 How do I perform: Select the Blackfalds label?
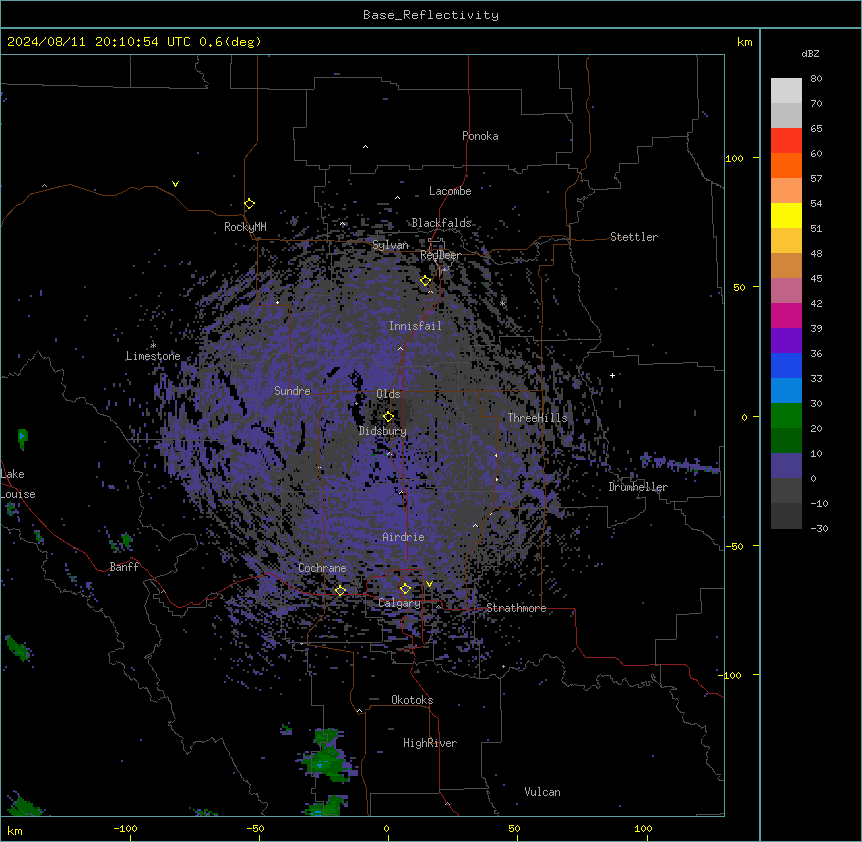441,223
